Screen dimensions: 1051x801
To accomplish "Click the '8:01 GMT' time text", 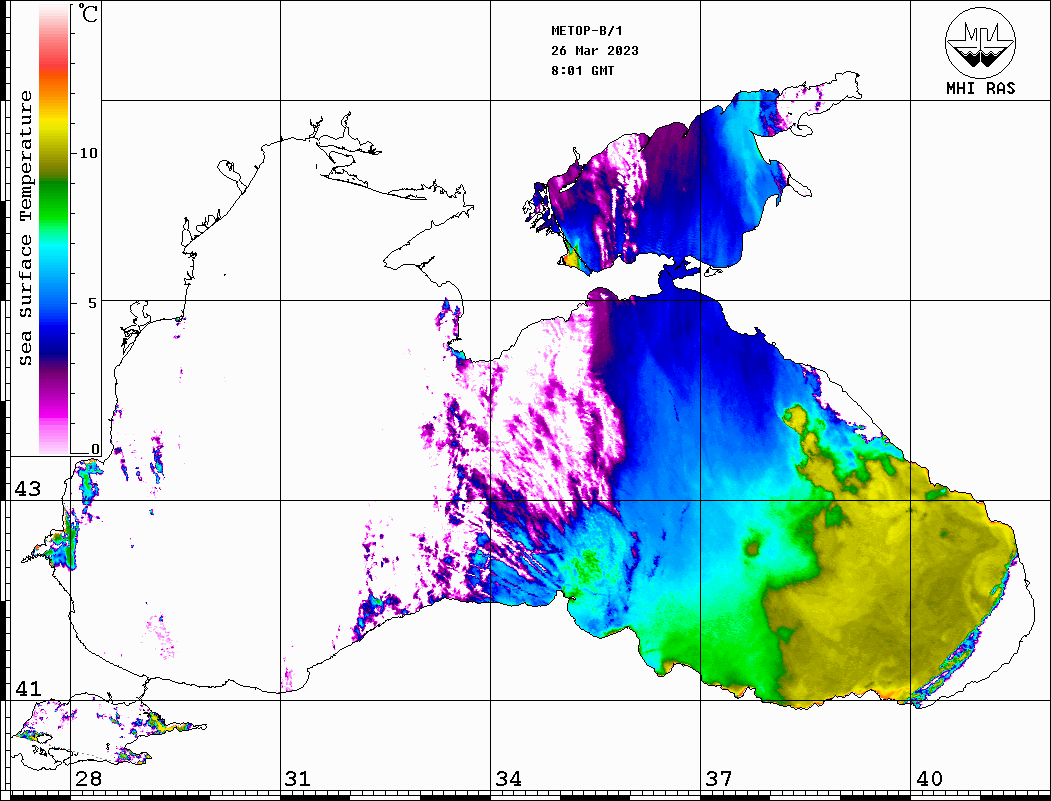I will (x=582, y=70).
